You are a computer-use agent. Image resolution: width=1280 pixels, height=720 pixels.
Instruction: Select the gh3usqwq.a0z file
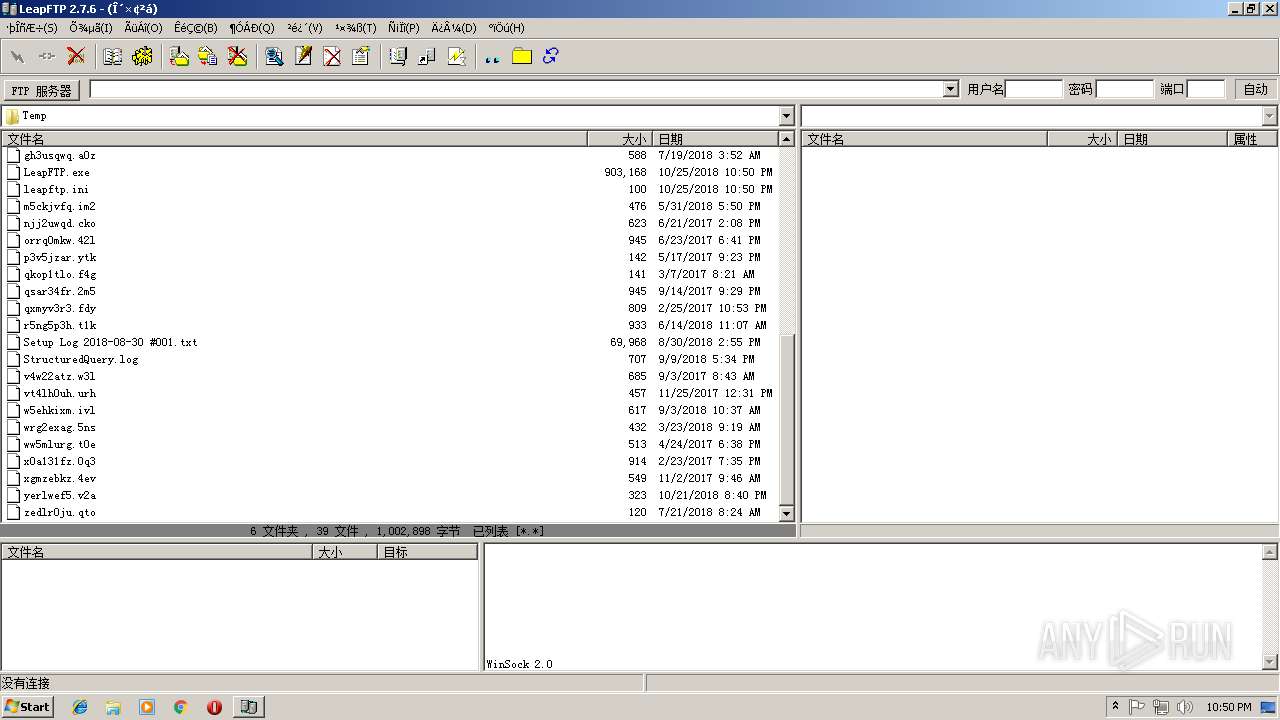click(59, 155)
